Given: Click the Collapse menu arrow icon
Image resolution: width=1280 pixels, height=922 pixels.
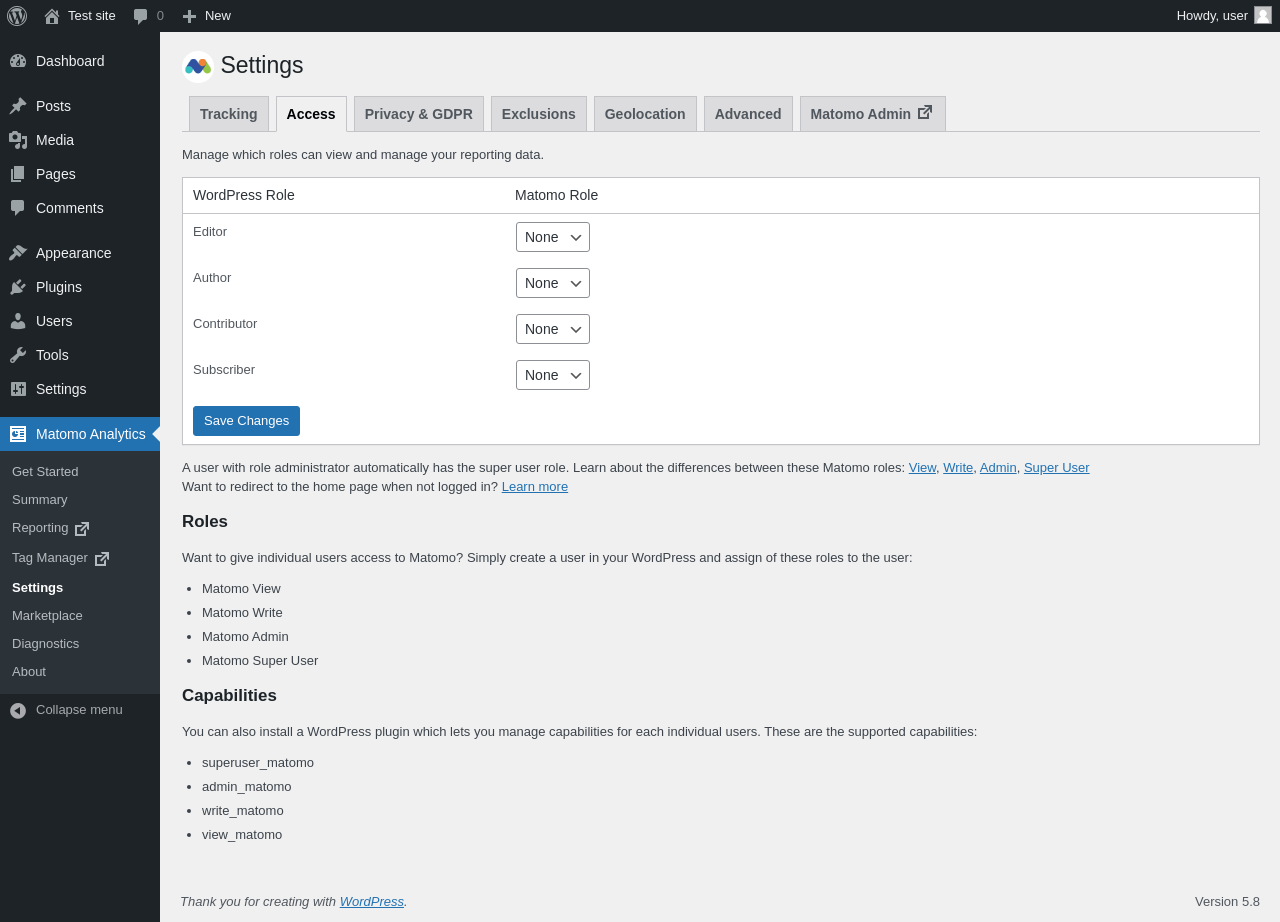Looking at the screenshot, I should click(18, 710).
